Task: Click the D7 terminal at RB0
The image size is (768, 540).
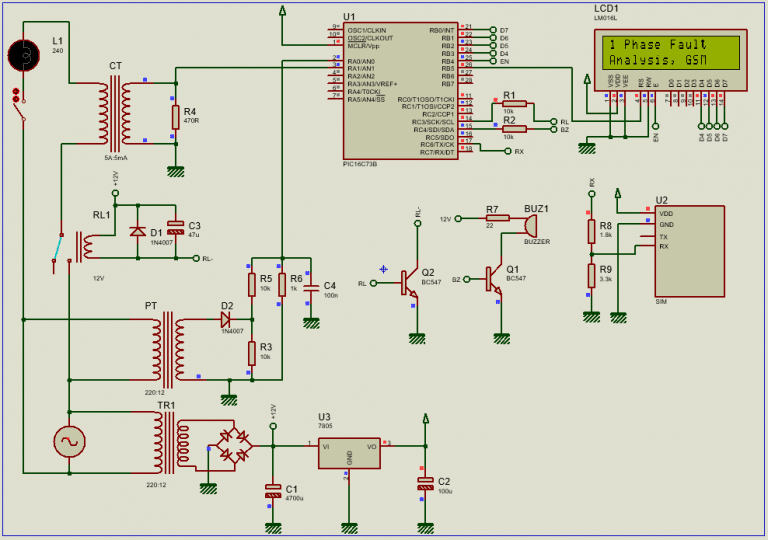Action: [x=493, y=30]
